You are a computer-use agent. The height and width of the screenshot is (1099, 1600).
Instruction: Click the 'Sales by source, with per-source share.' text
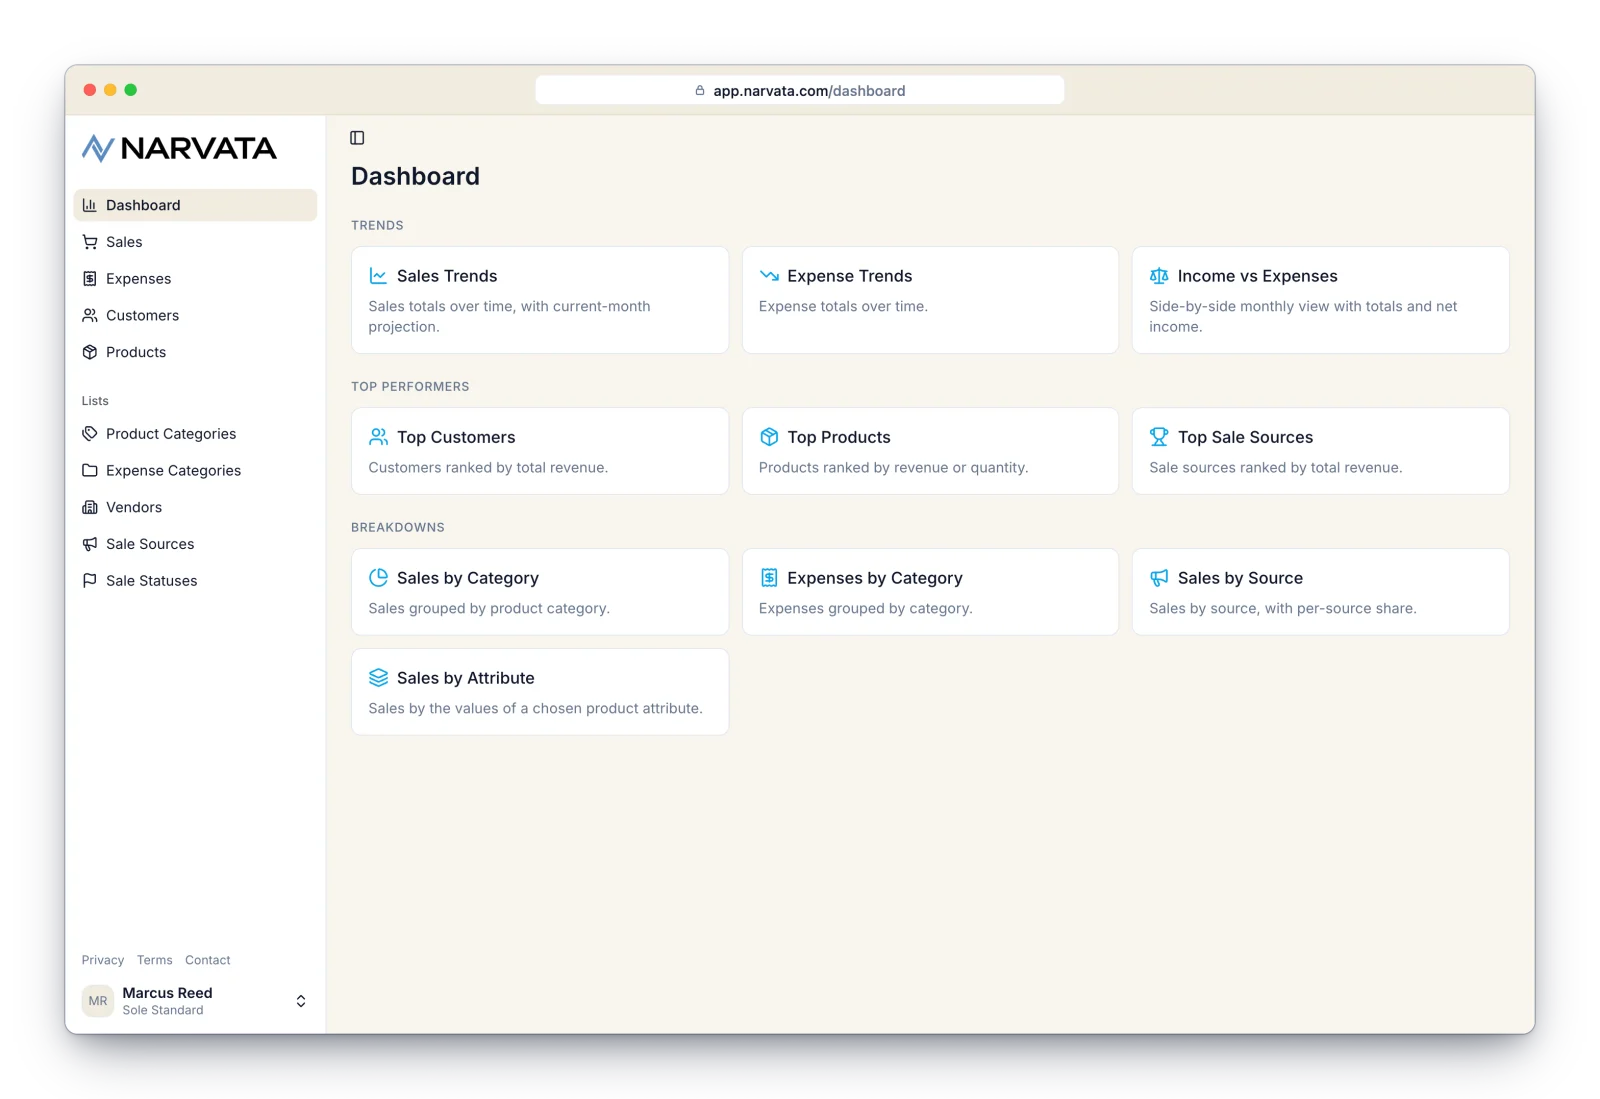point(1283,608)
